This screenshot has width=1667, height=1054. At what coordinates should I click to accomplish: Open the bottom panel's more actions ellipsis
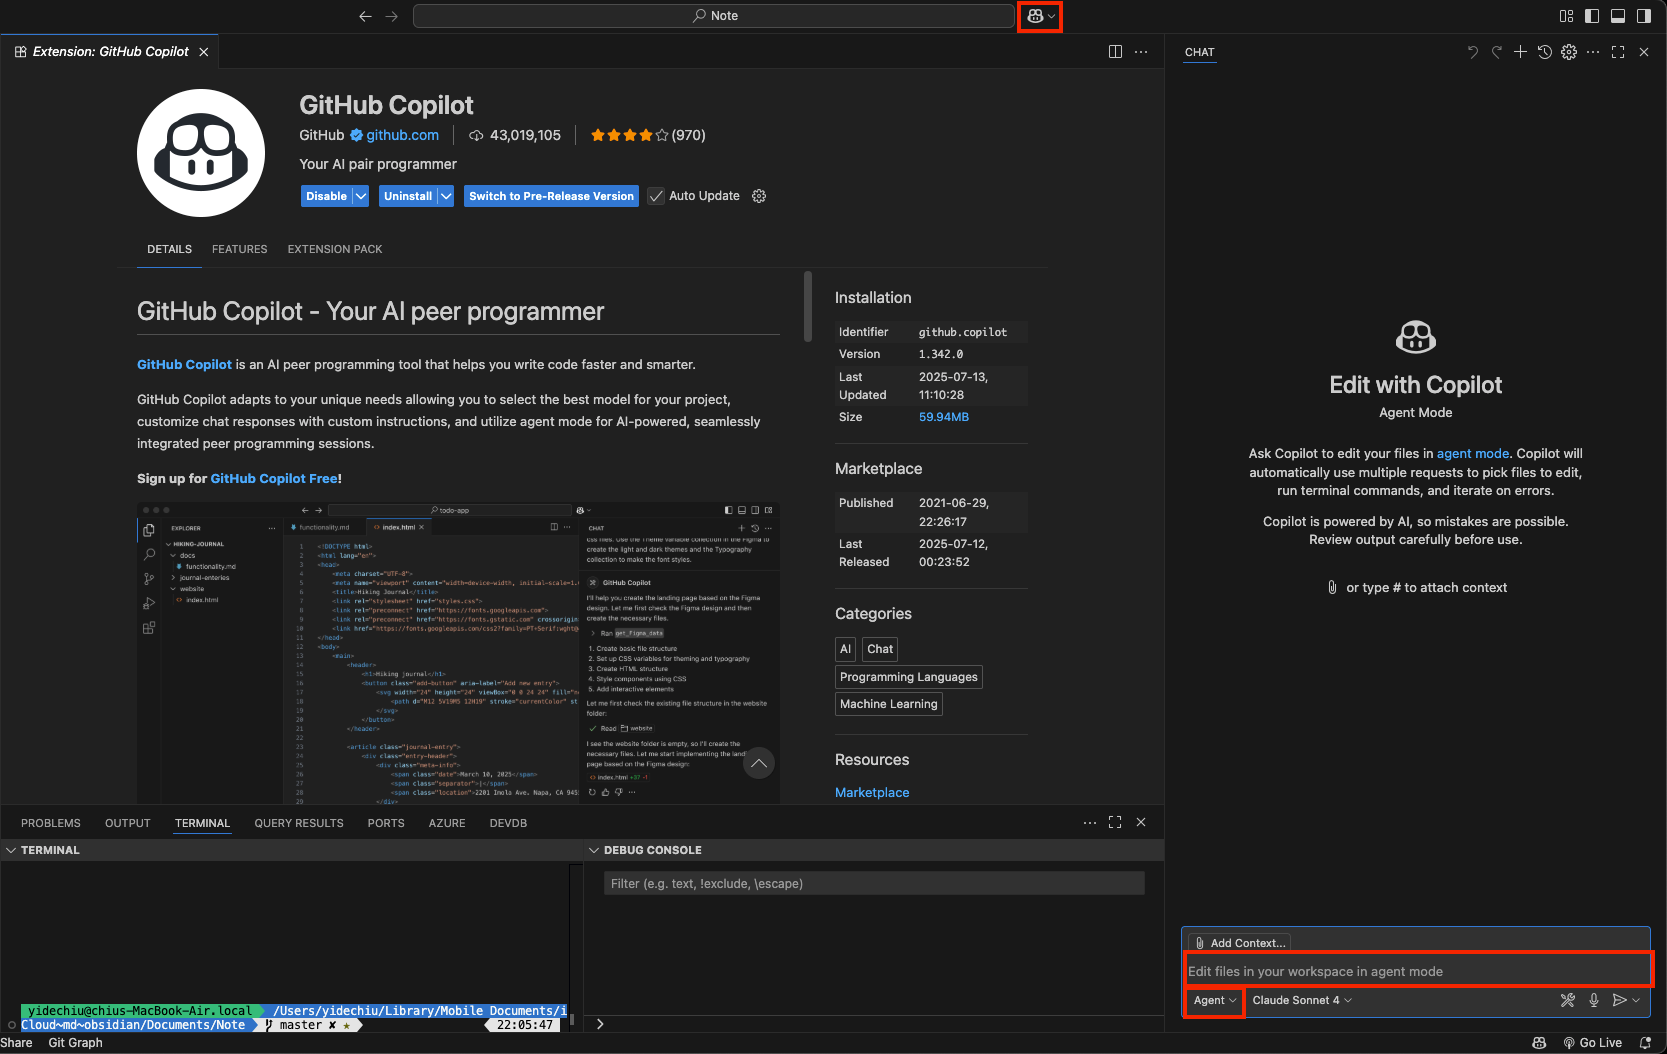pos(1090,822)
